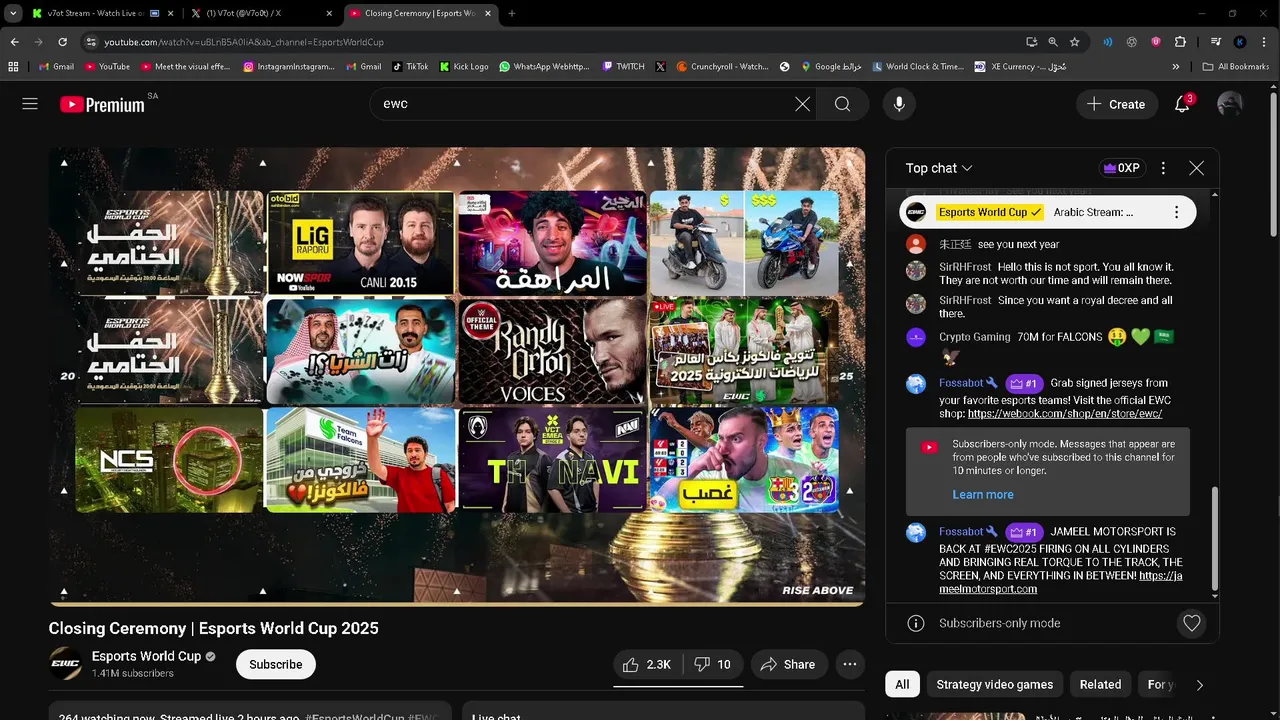
Task: Open World Clock & Time bookmark
Action: [x=918, y=67]
